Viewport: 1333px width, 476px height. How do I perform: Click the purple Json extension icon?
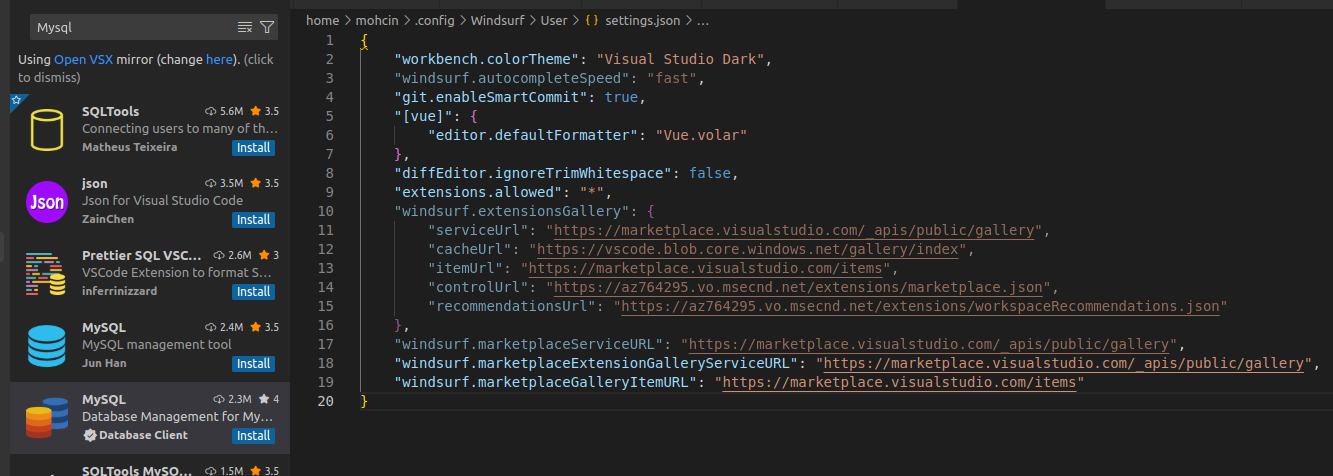pyautogui.click(x=46, y=202)
